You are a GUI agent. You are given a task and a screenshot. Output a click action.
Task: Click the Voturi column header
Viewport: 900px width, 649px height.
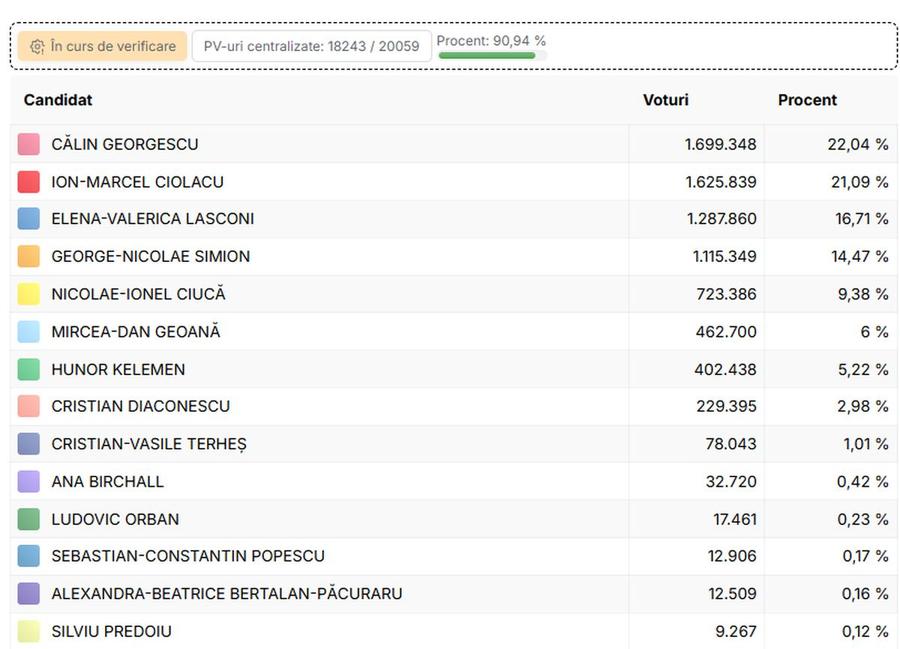pyautogui.click(x=665, y=100)
